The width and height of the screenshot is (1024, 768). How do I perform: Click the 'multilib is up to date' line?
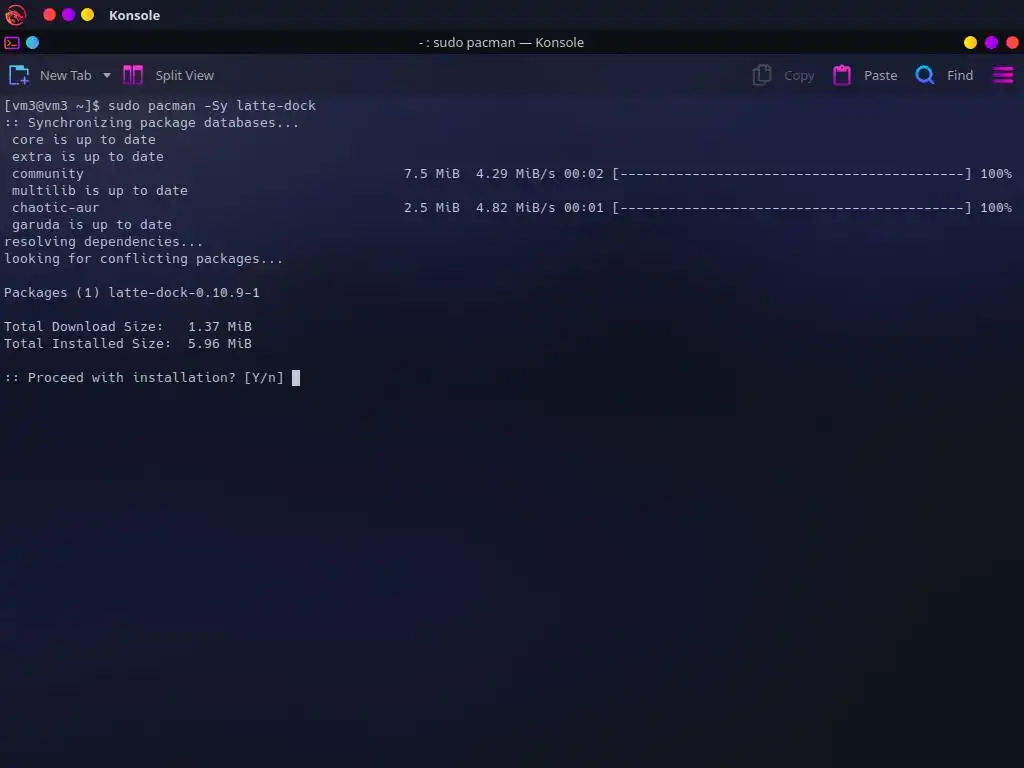100,191
